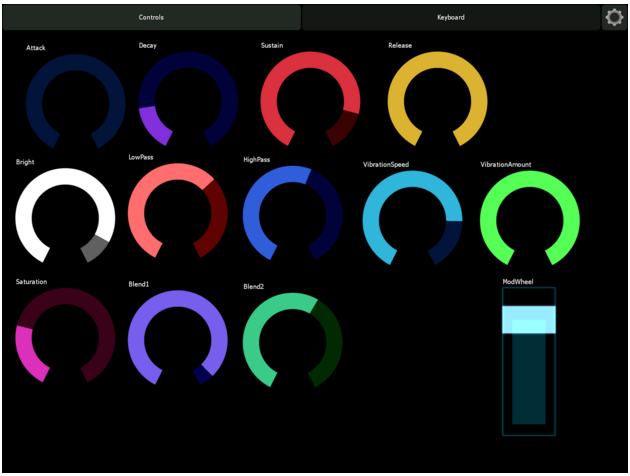
Task: Click the VibrationAmount label
Action: (505, 164)
